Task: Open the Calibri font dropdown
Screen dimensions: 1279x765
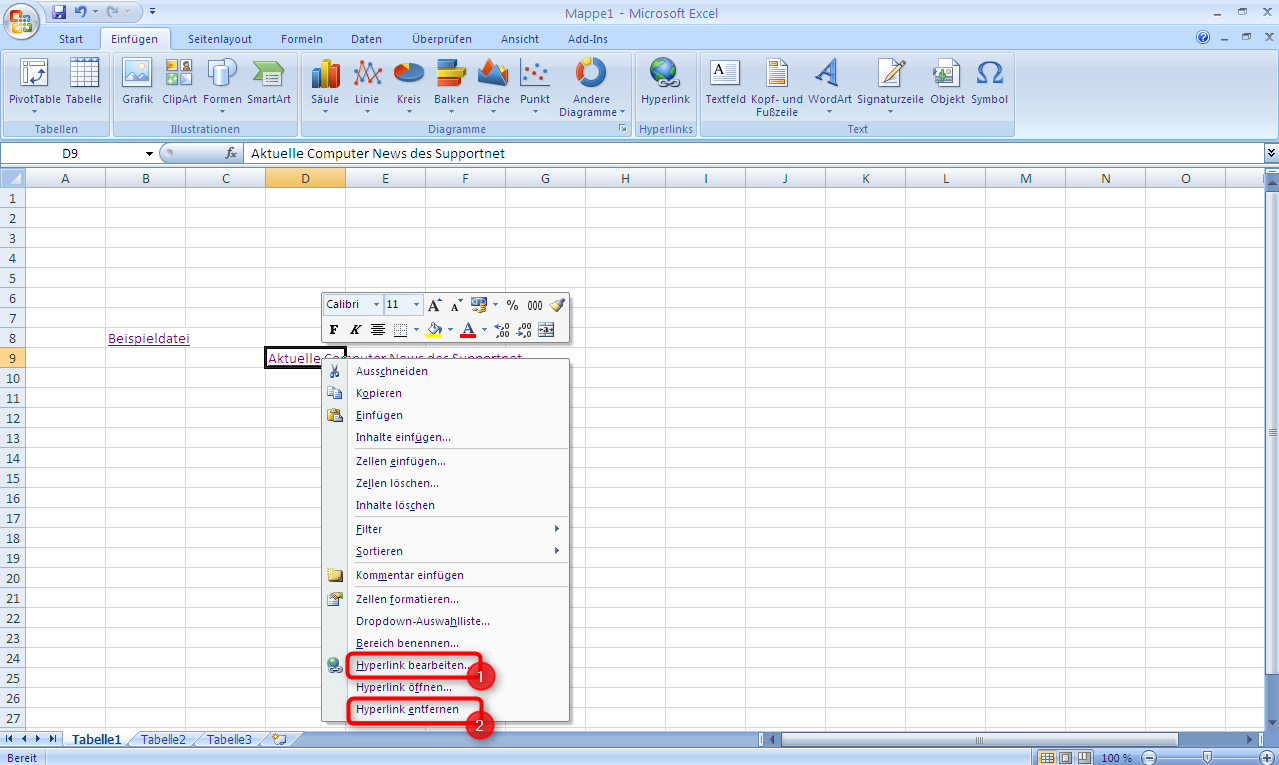Action: (376, 305)
